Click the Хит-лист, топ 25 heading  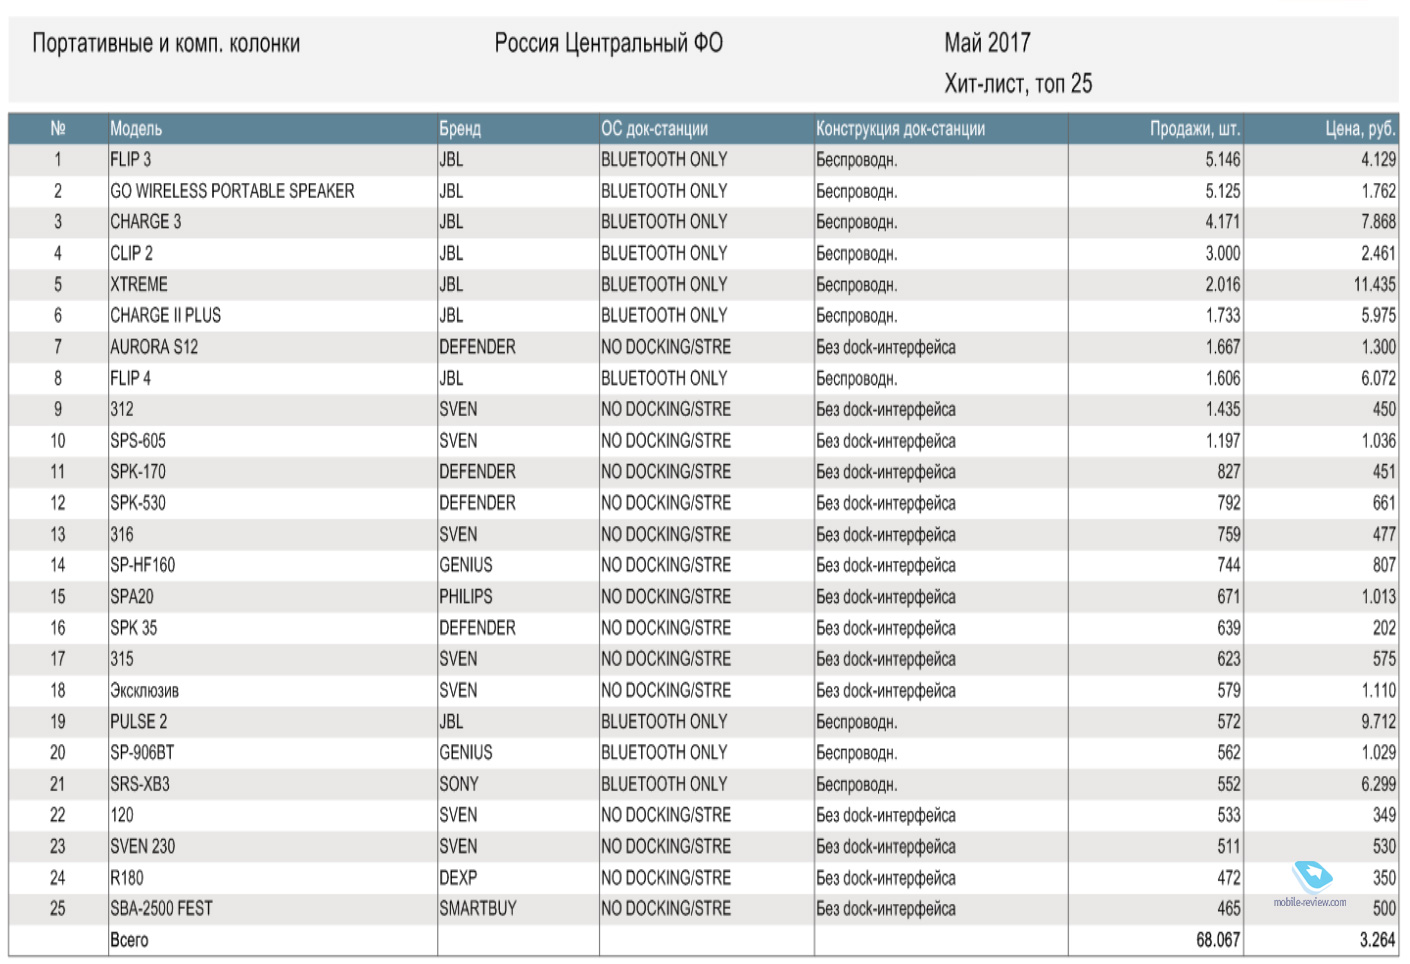coord(1018,84)
